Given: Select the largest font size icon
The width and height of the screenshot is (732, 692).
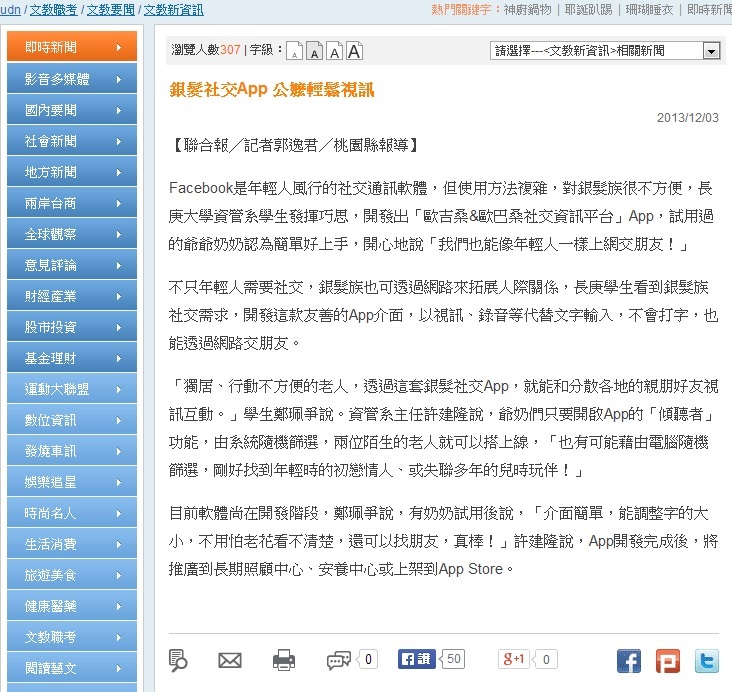Looking at the screenshot, I should click(354, 51).
